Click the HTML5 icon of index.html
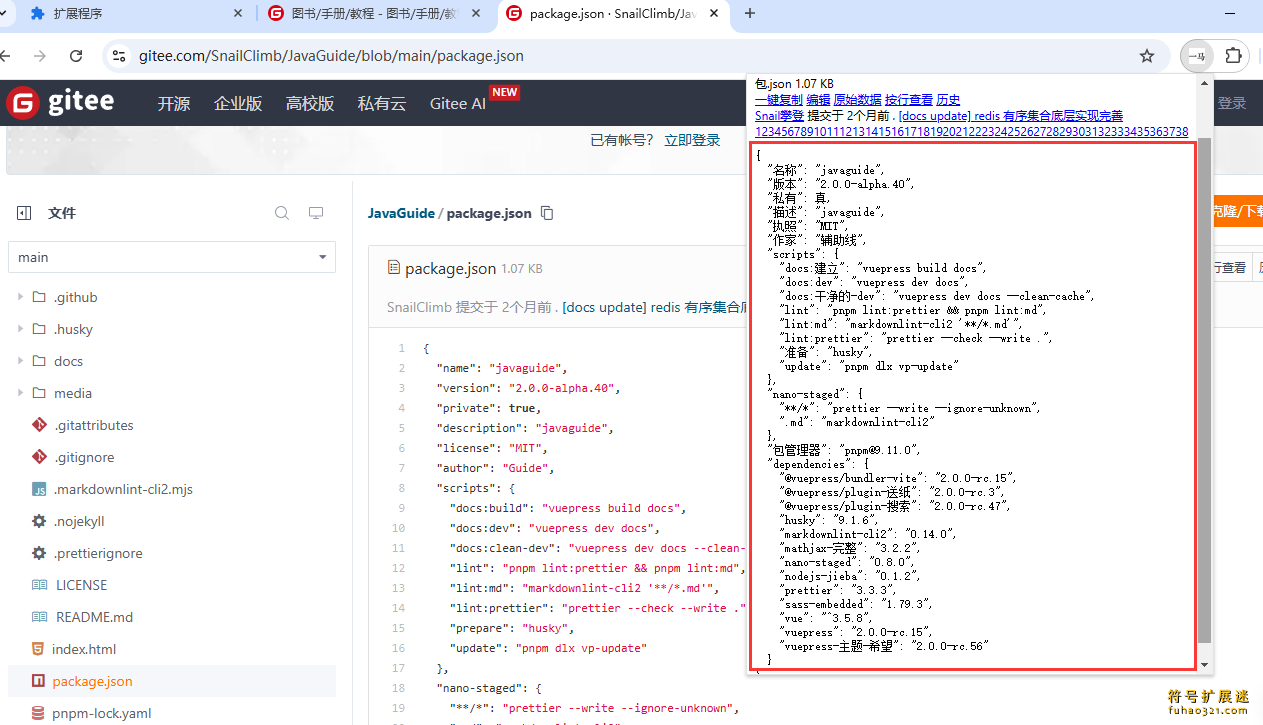The width and height of the screenshot is (1263, 725). 38,649
